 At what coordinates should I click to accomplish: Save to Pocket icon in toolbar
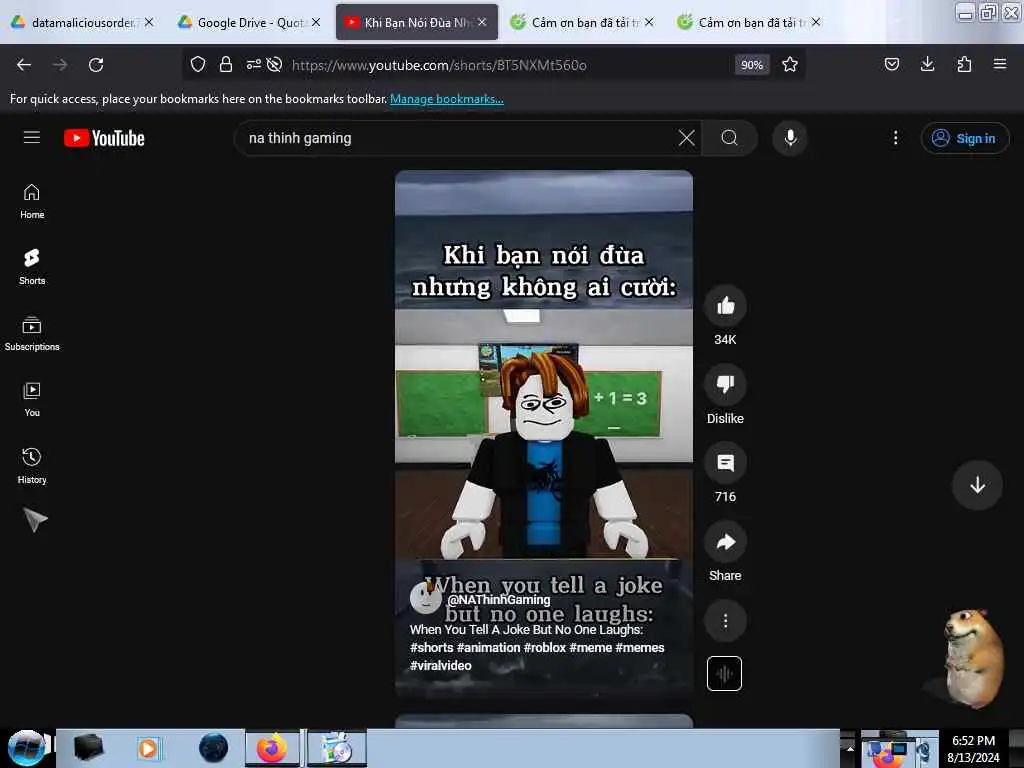pos(891,64)
